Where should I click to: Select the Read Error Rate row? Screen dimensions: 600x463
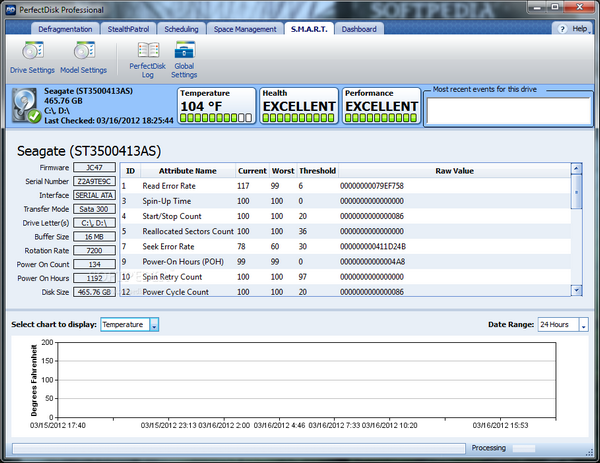(346, 186)
